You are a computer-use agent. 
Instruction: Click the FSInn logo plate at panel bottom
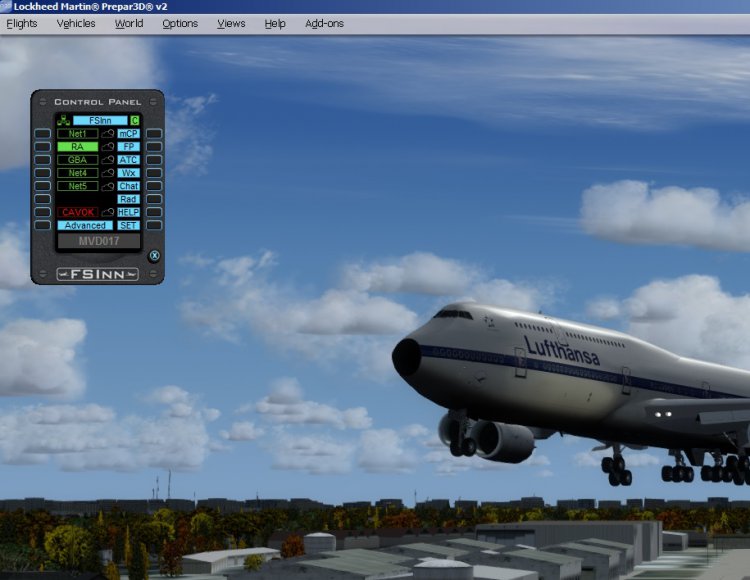[x=98, y=274]
